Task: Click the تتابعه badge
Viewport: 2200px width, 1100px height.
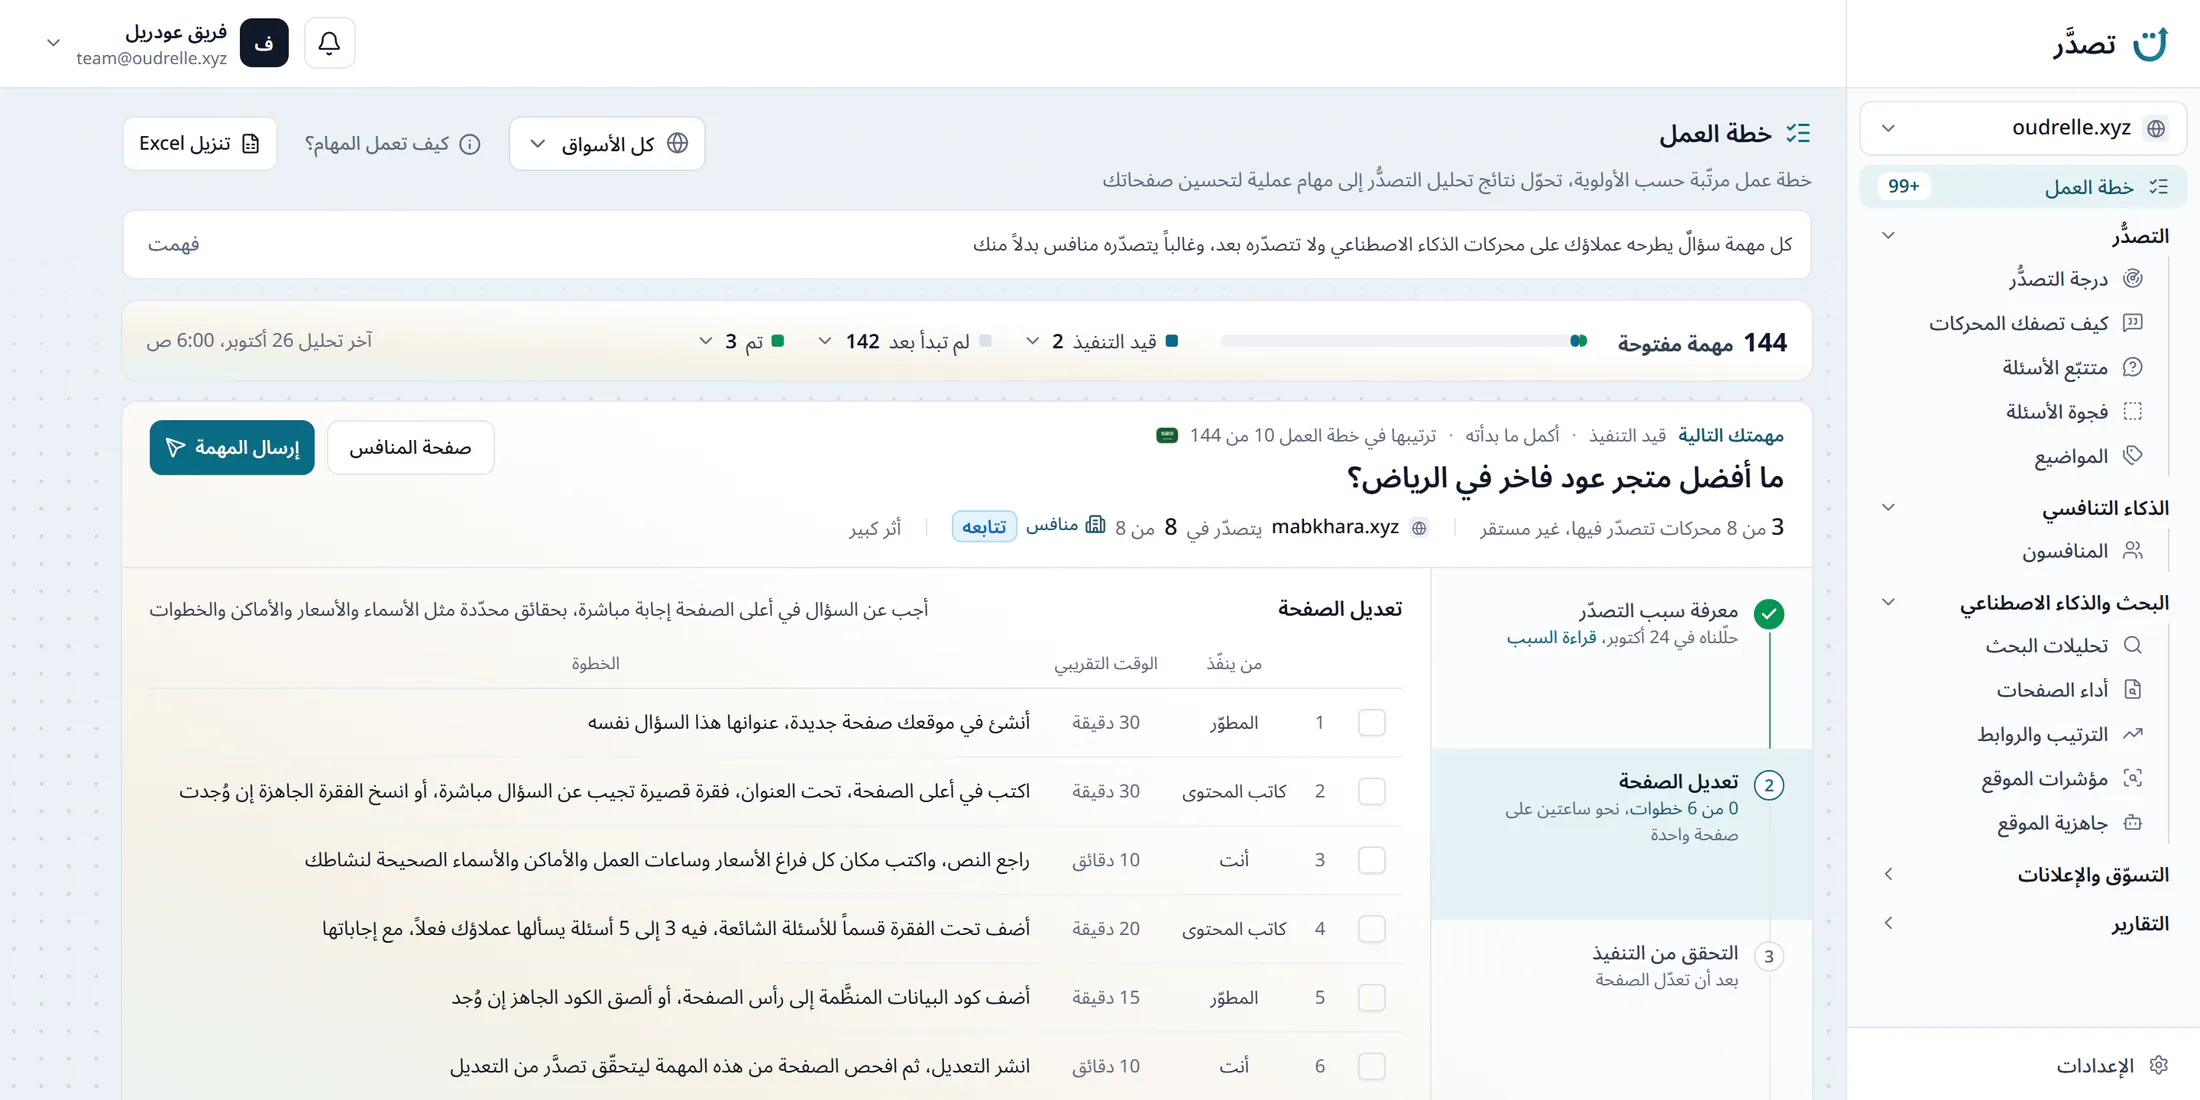Action: tap(983, 527)
